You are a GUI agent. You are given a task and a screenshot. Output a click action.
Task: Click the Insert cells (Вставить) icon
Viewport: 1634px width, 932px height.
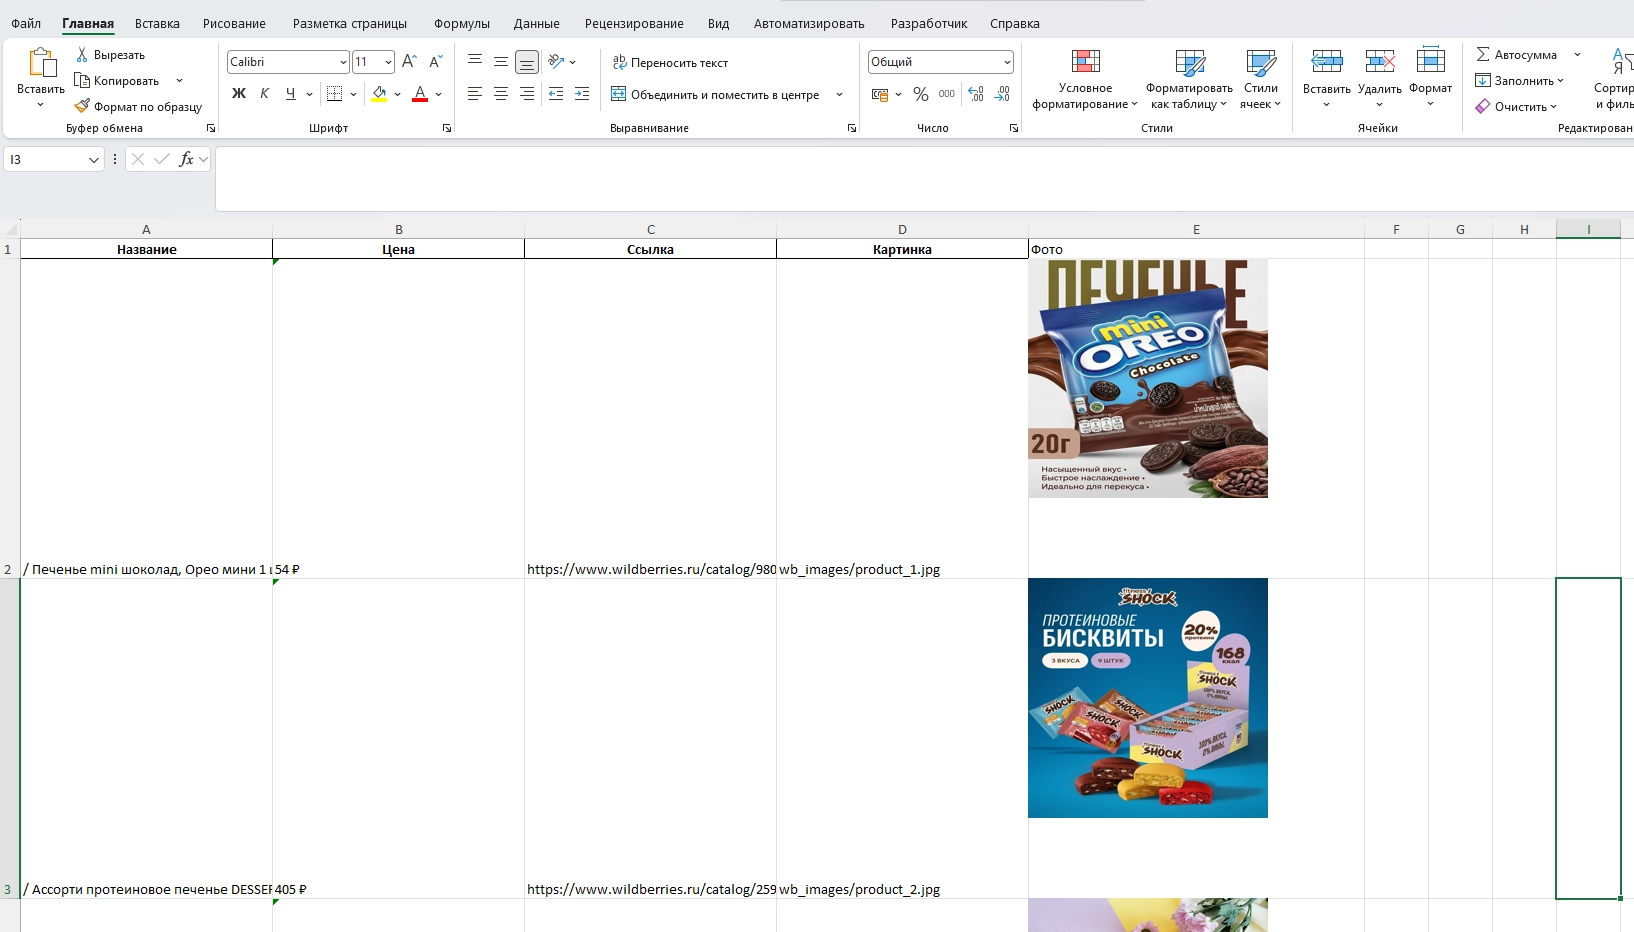coord(1327,62)
